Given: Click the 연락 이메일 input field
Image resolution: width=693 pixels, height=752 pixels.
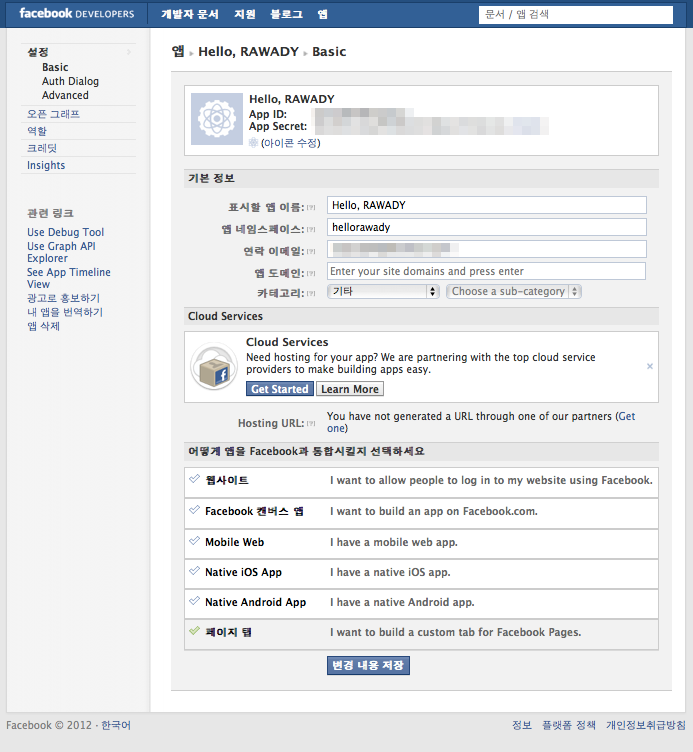Looking at the screenshot, I should tap(487, 249).
